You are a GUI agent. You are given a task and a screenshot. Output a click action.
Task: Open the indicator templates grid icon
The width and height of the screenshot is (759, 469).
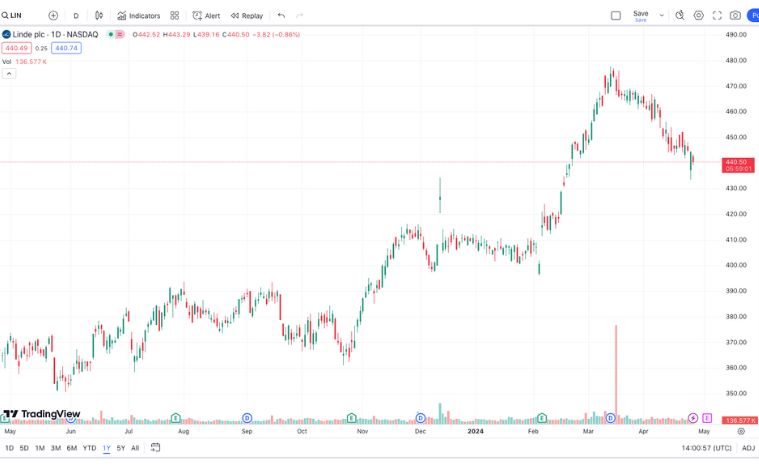[175, 16]
